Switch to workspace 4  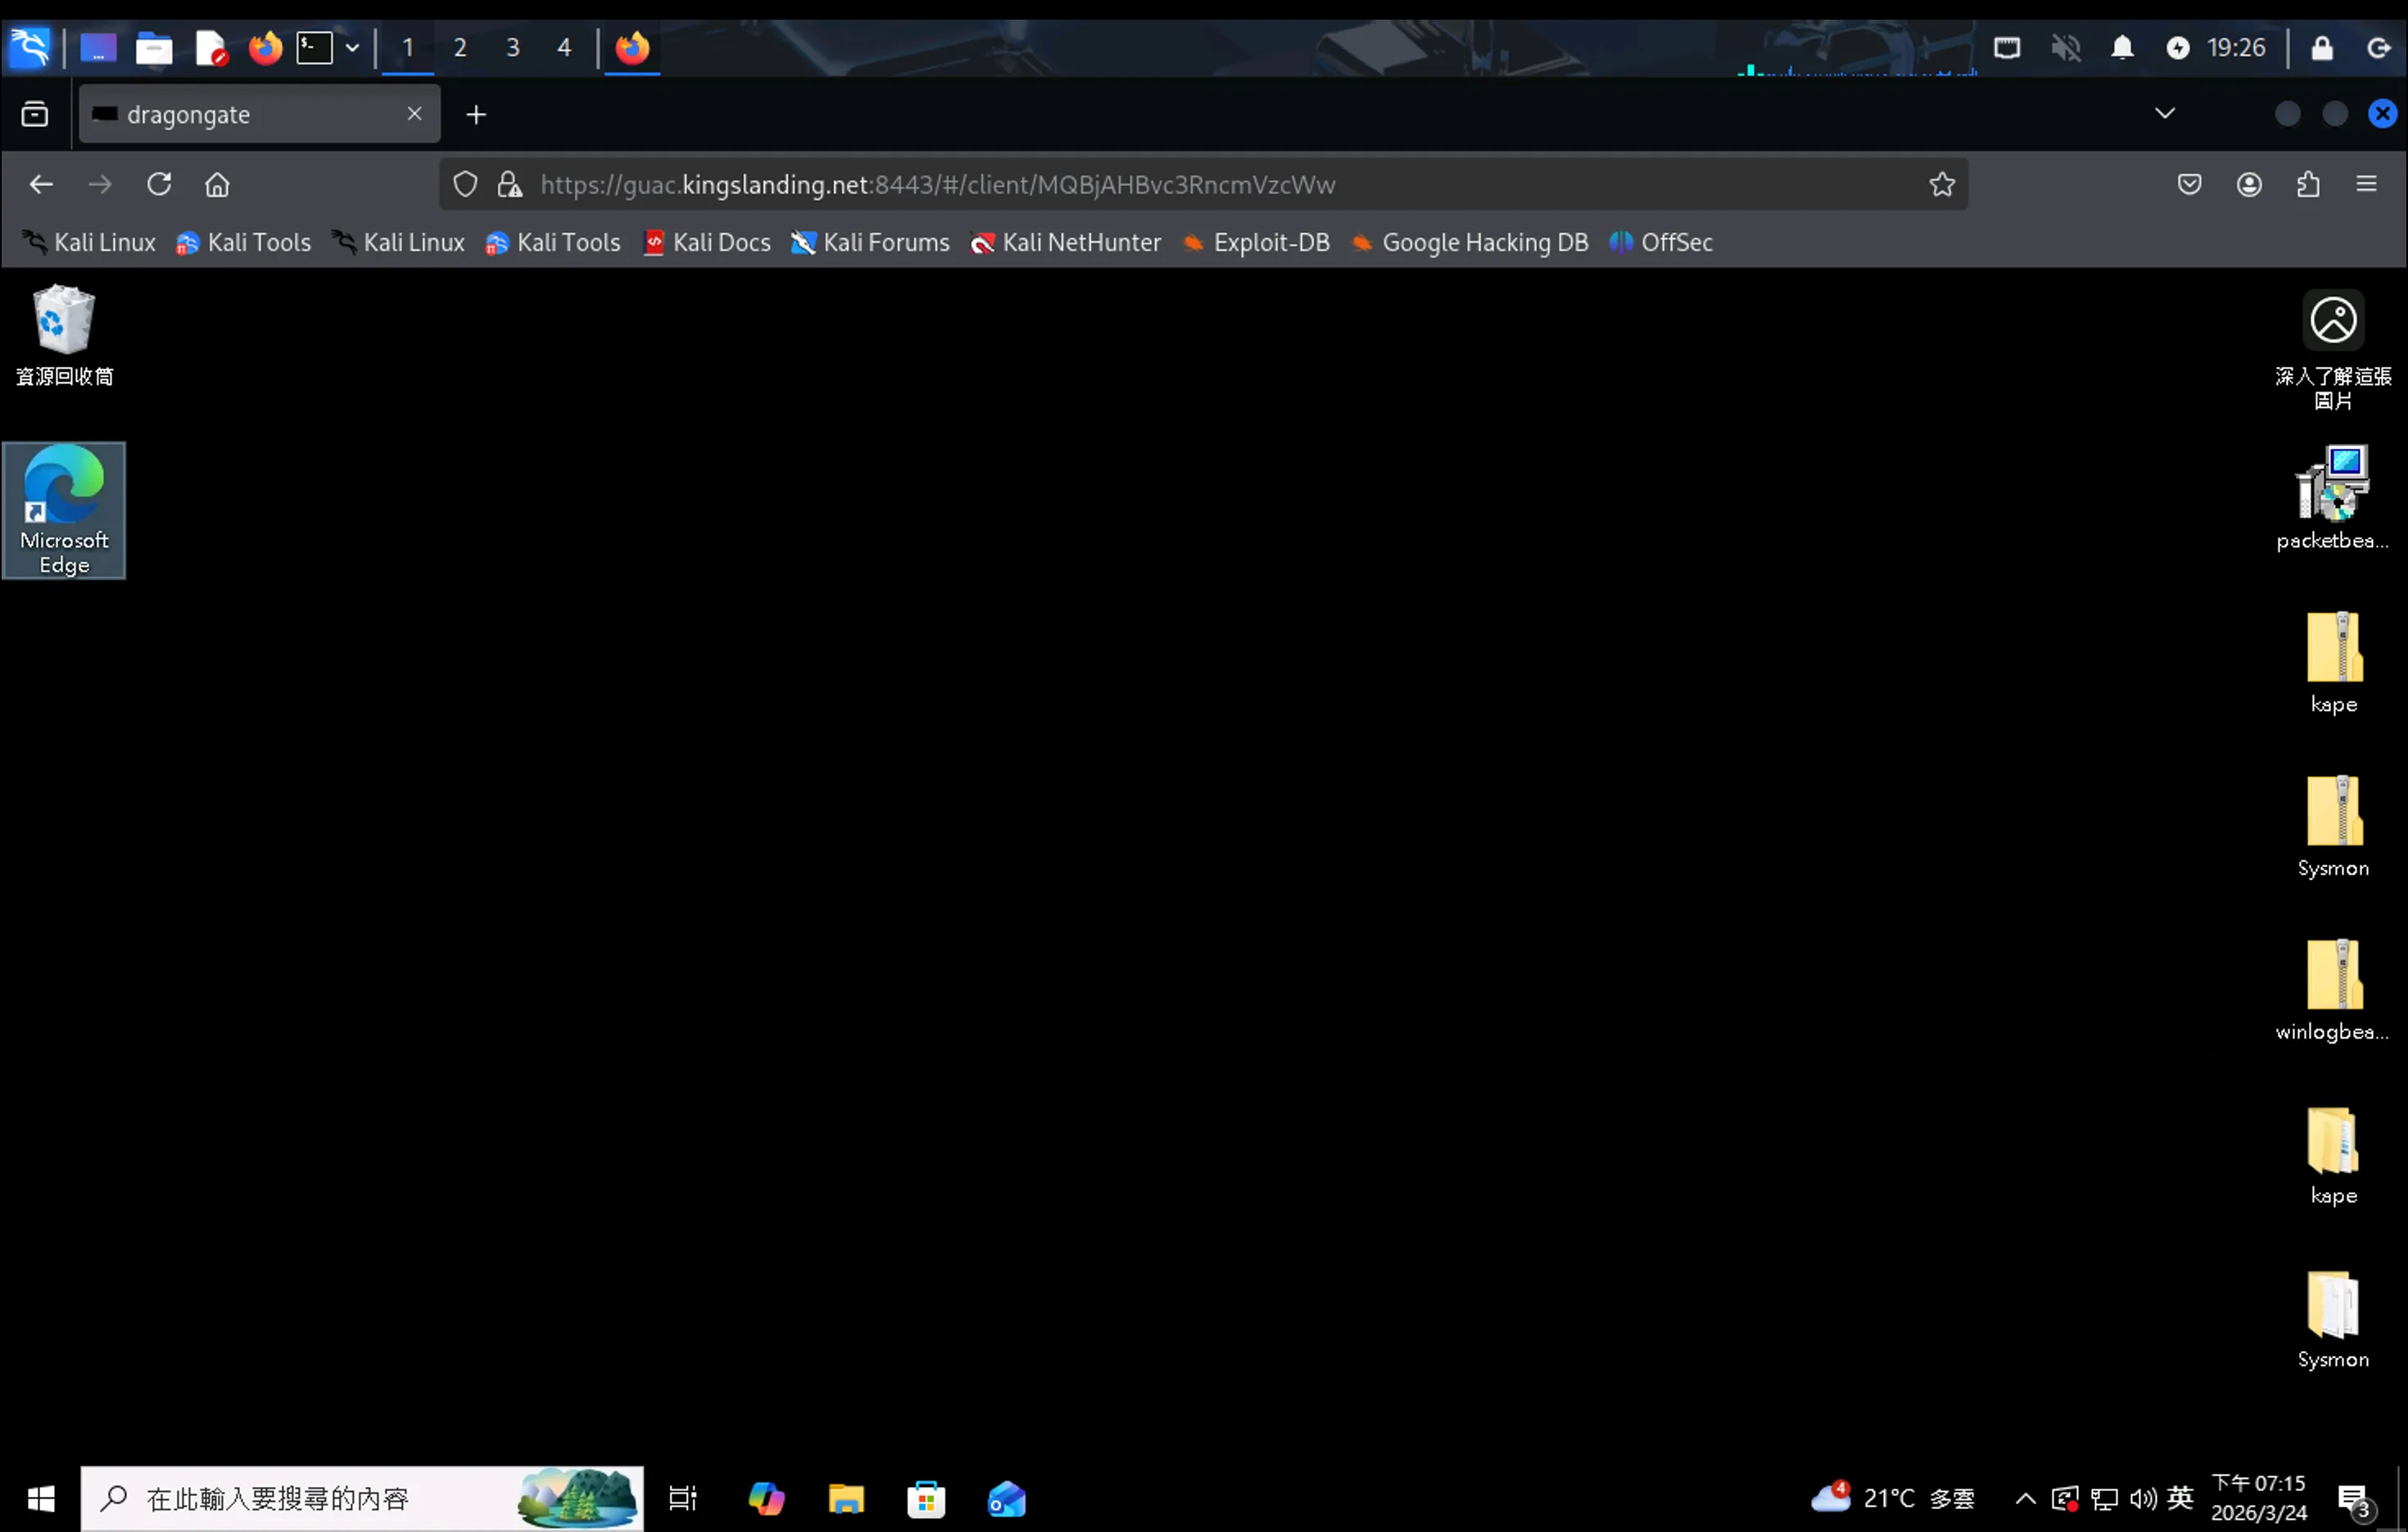[x=564, y=48]
